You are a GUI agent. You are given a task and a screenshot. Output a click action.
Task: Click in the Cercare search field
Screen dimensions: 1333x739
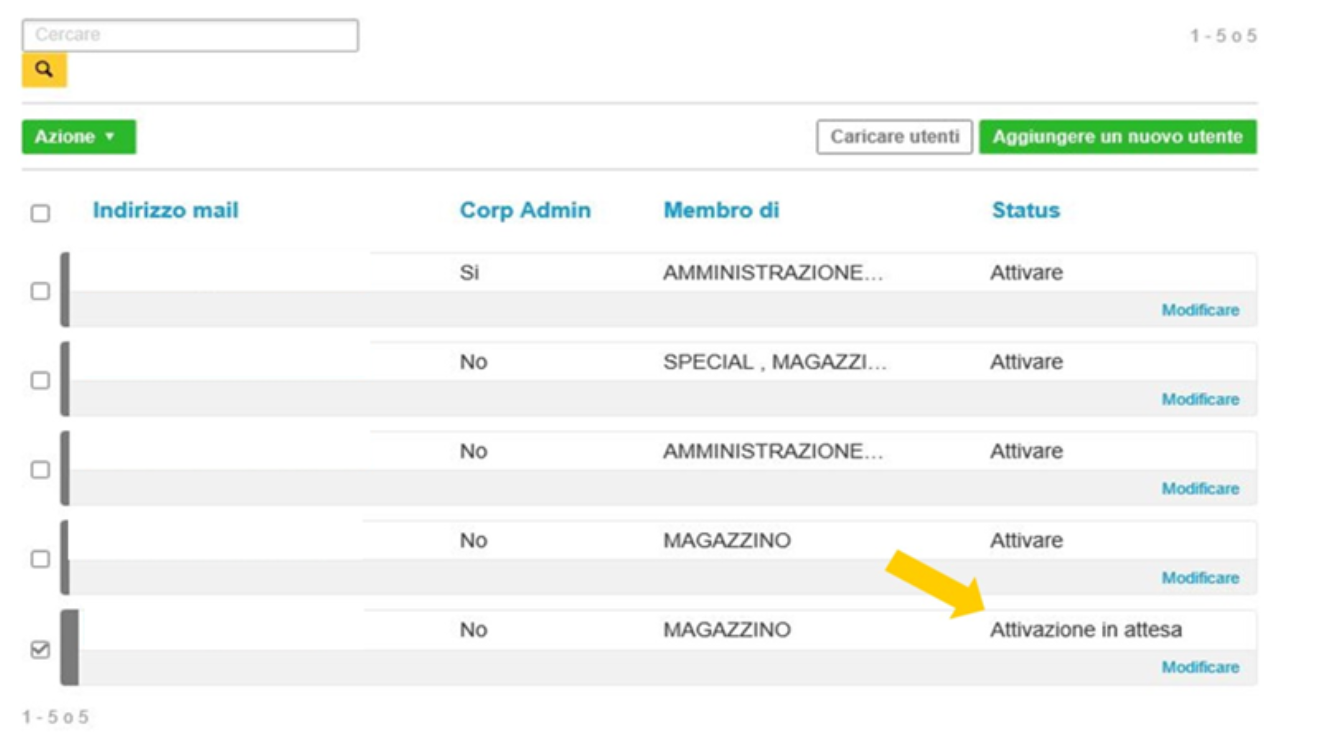point(190,35)
